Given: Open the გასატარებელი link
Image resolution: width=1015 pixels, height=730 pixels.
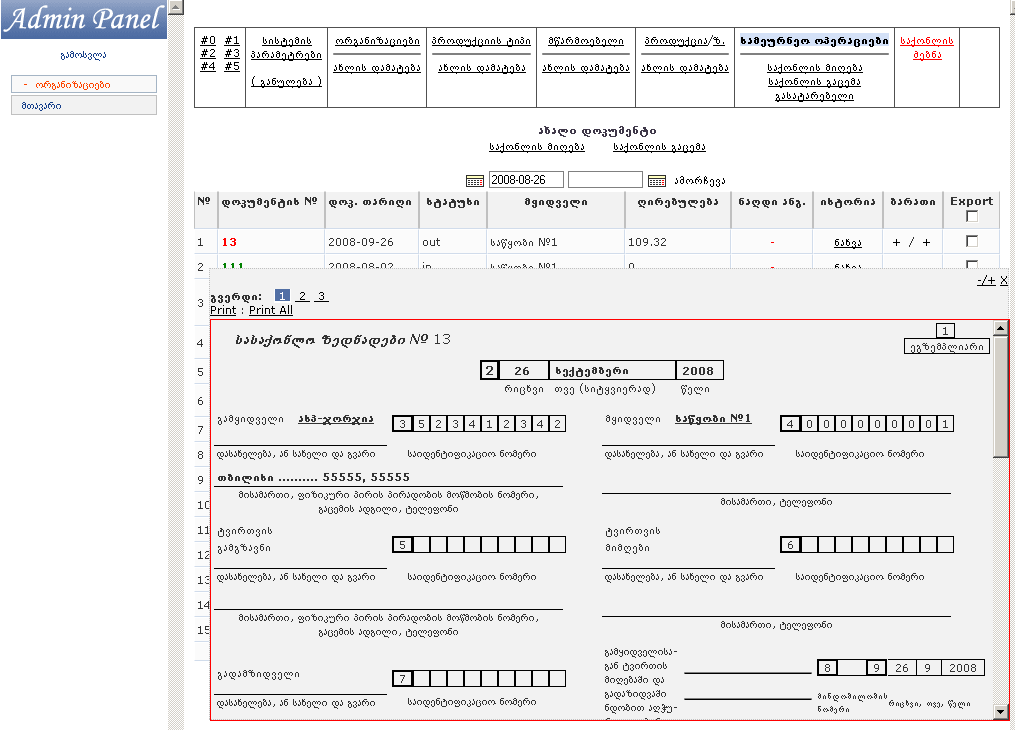Looking at the screenshot, I should pos(814,96).
